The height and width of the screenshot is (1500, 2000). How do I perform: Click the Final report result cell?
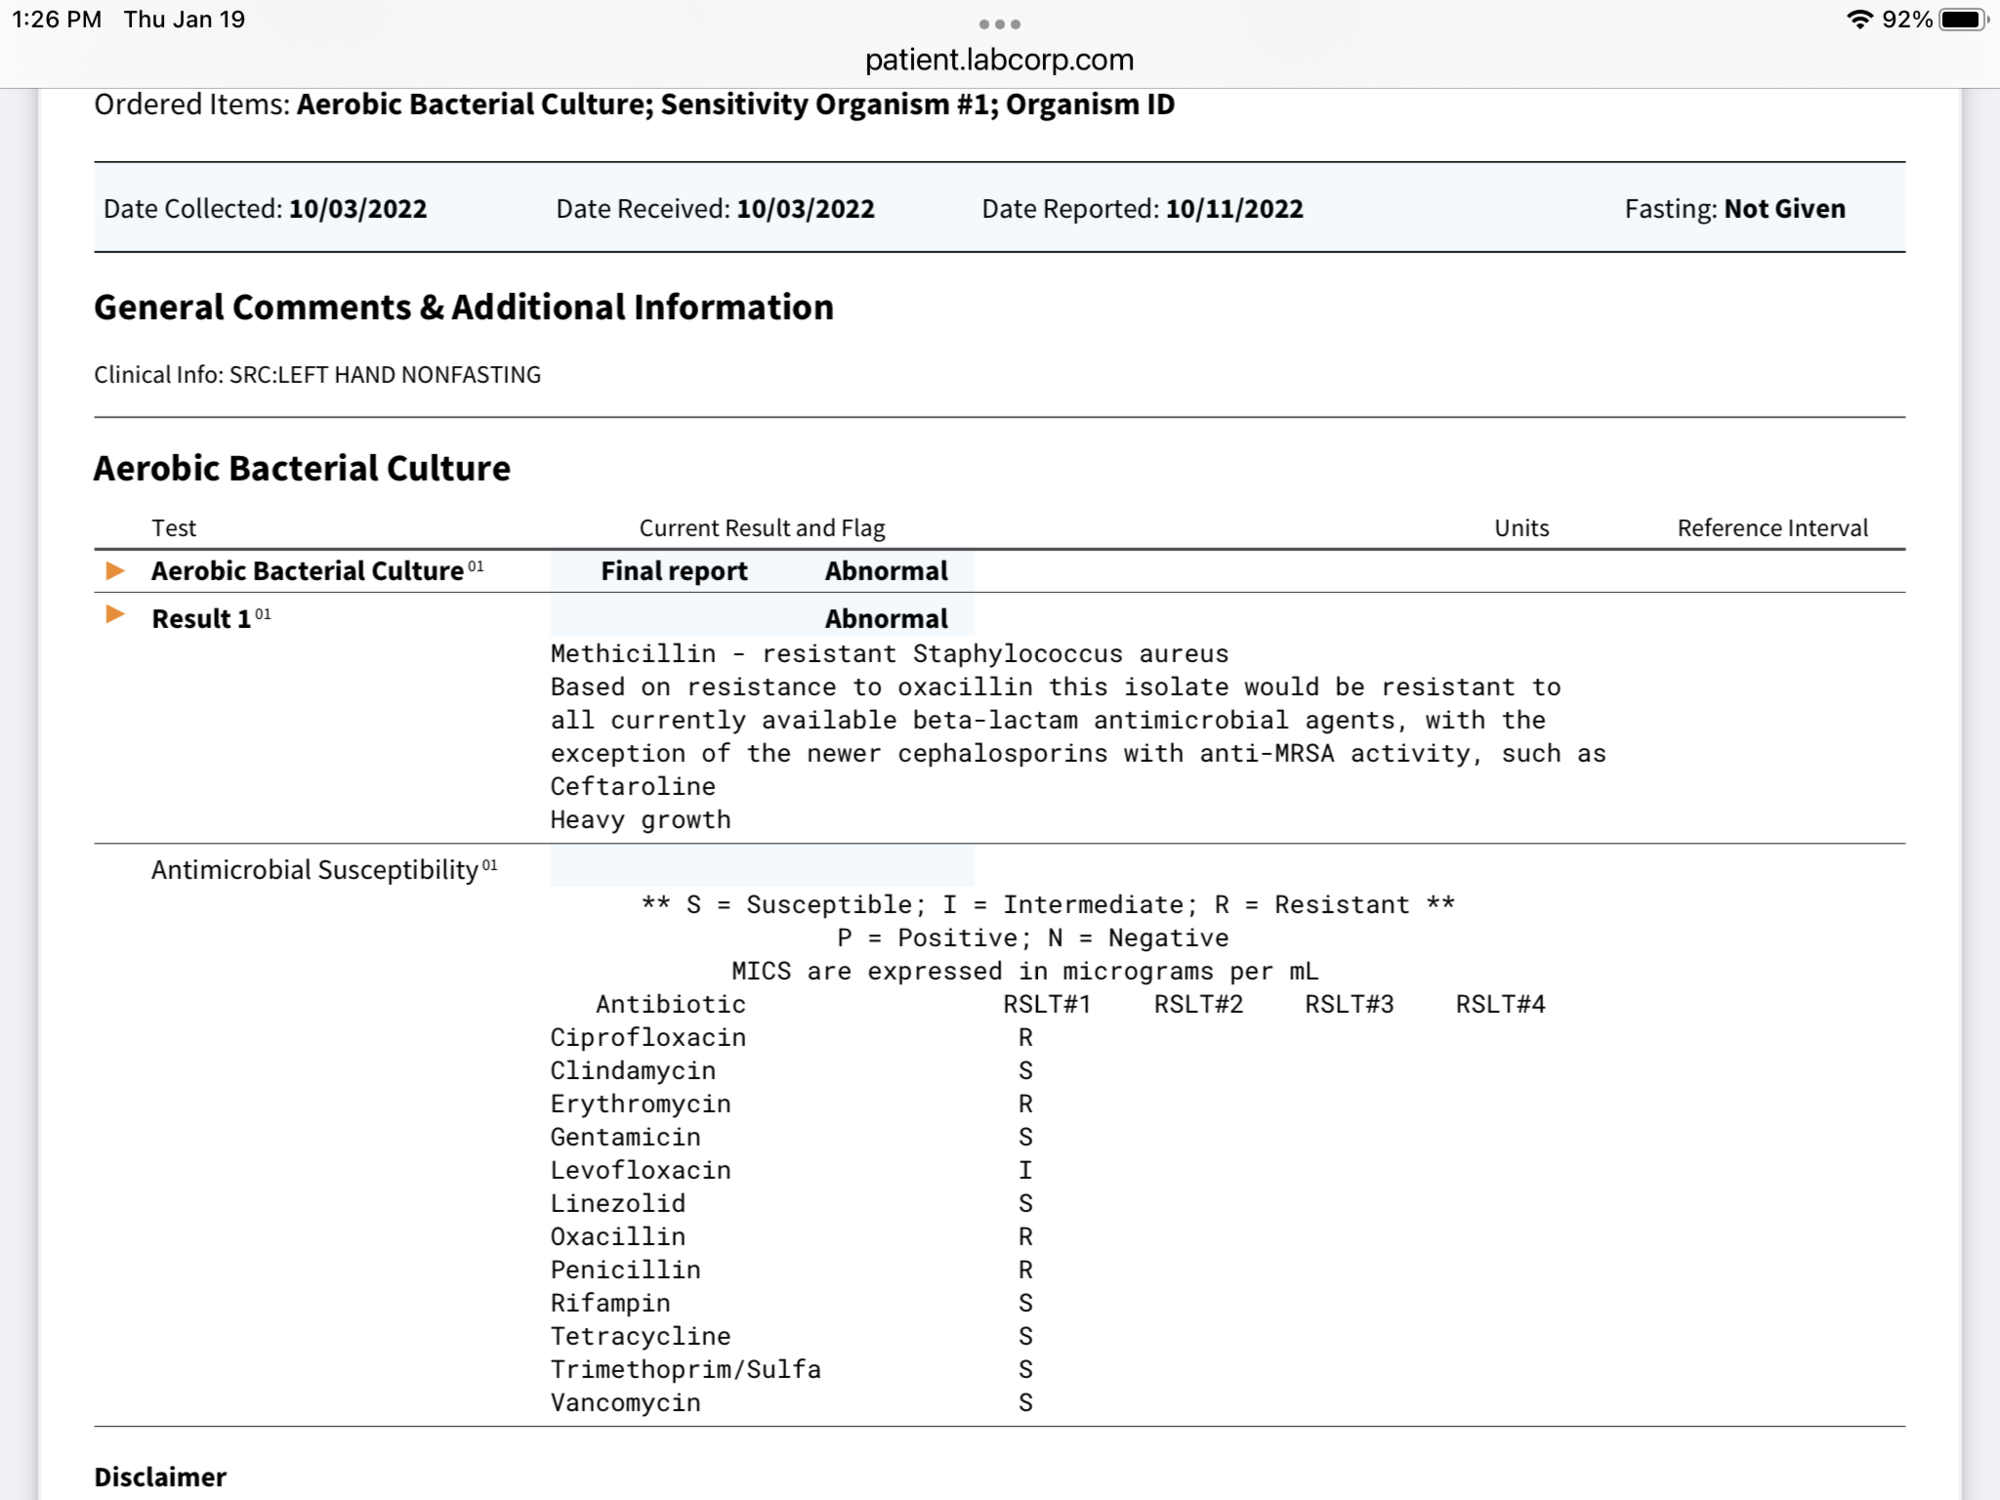click(x=674, y=571)
